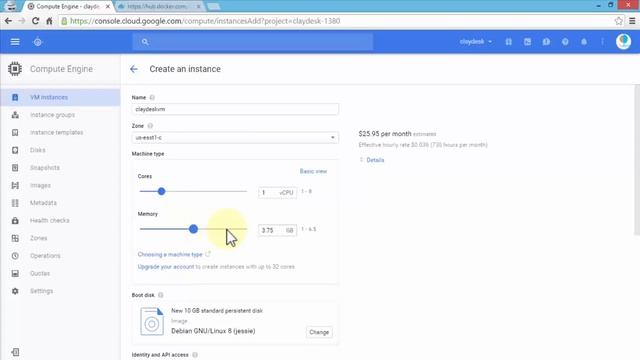Click the vCPU number input
Viewport: 640px width, 360px height.
point(278,192)
